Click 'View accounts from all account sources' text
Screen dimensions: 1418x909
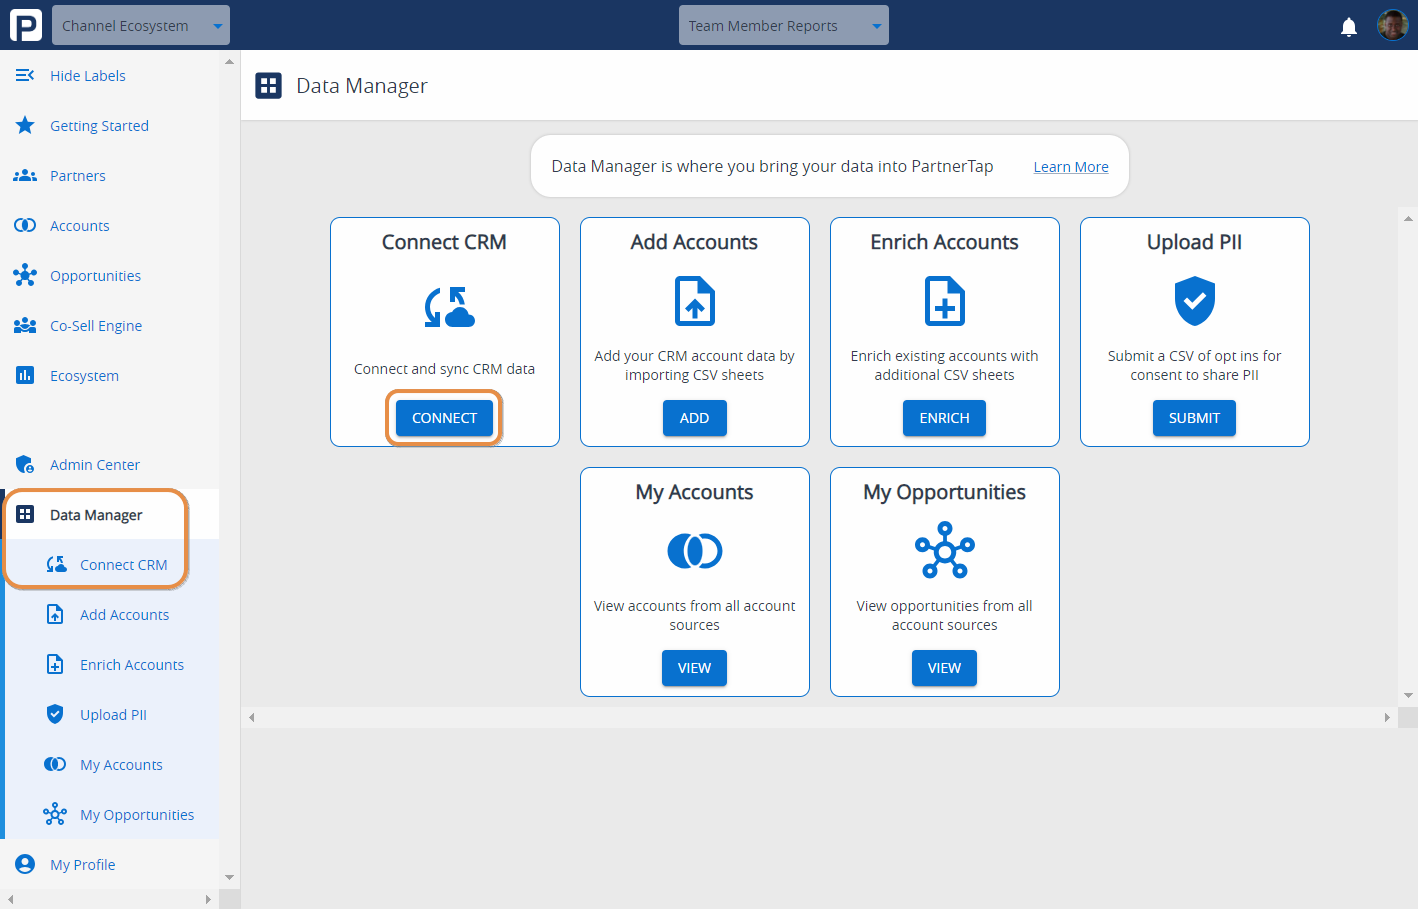695,615
